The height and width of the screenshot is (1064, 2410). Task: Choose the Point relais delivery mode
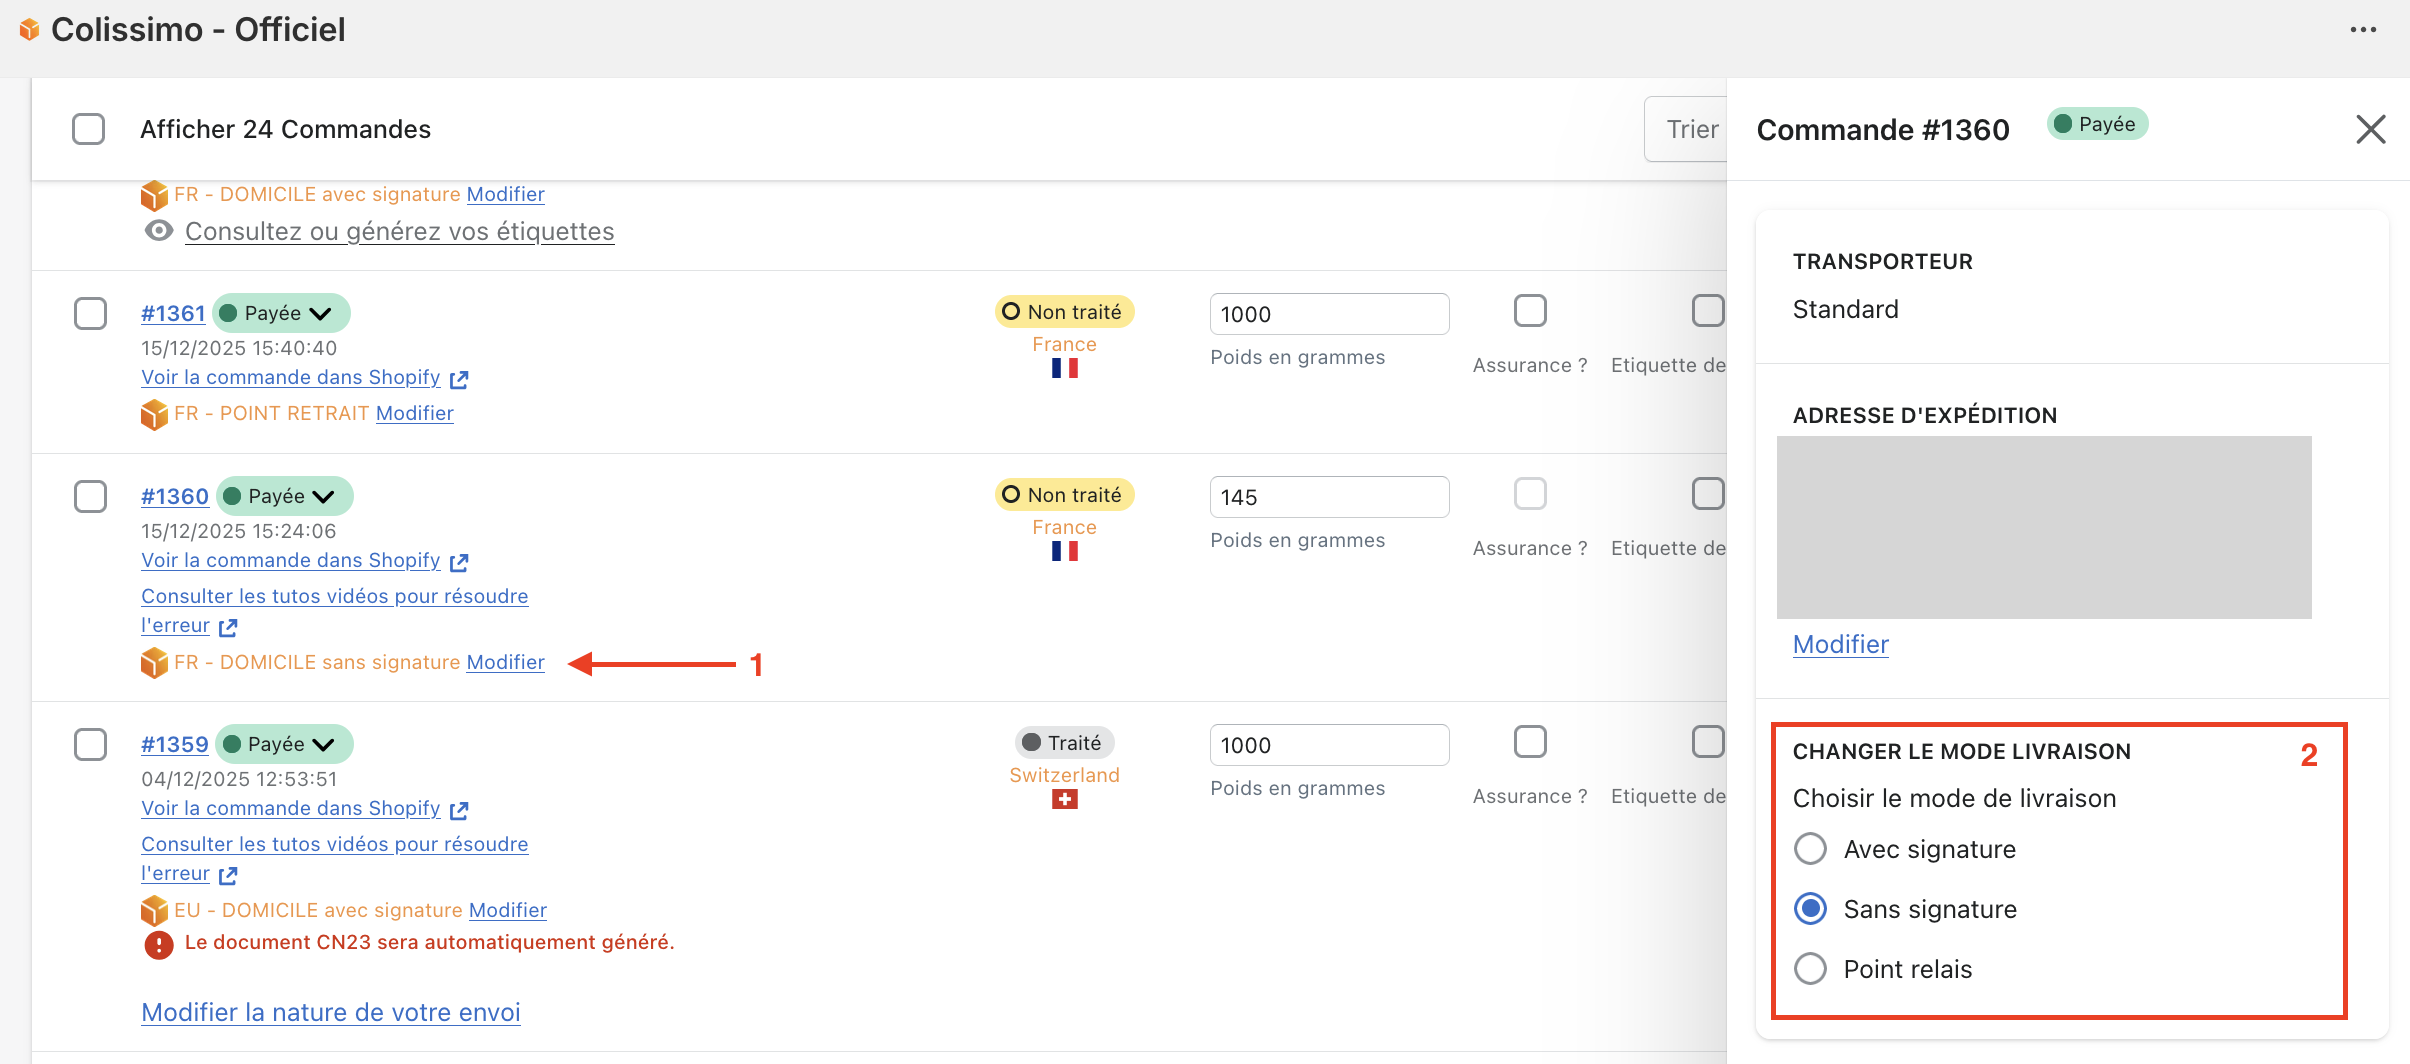click(x=1810, y=969)
